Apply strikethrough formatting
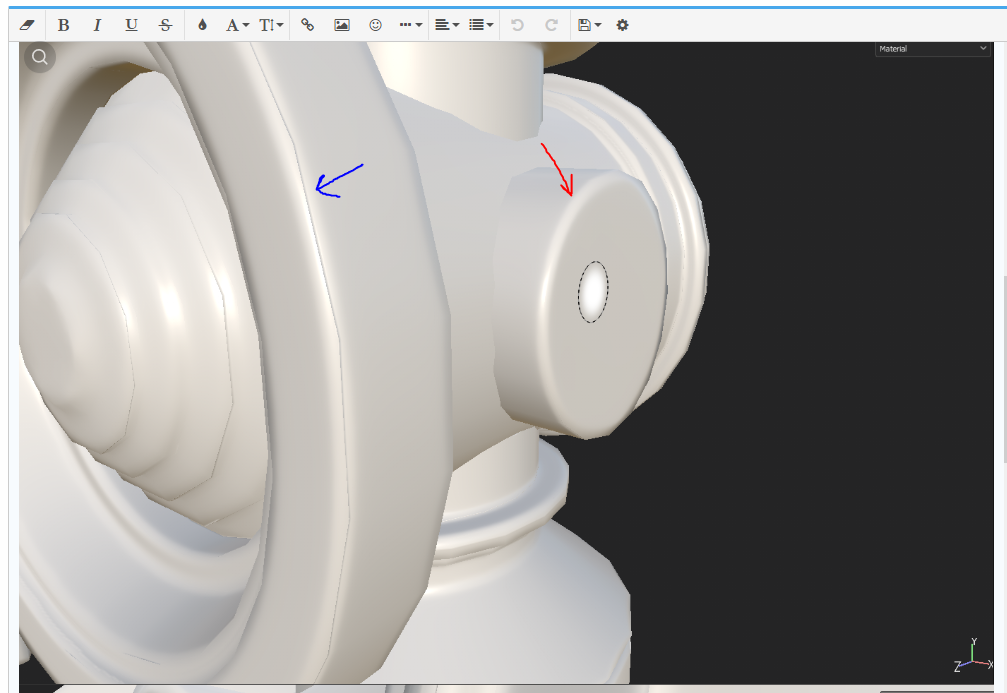 click(166, 25)
